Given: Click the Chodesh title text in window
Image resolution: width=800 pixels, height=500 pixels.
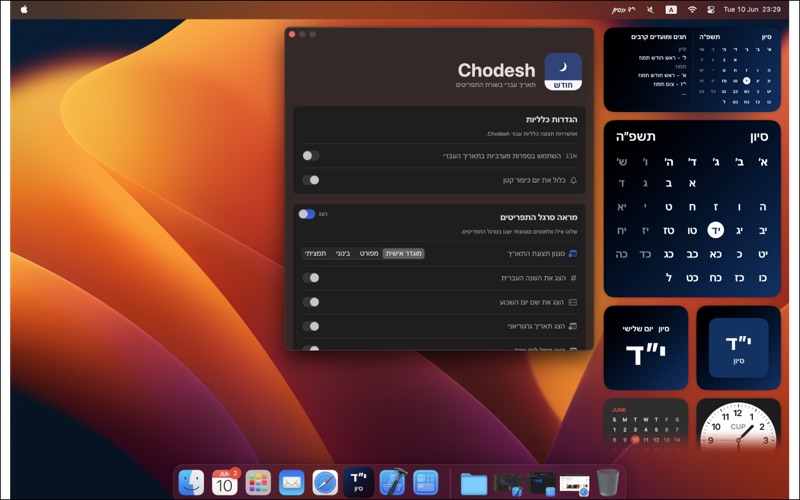Looking at the screenshot, I should [x=496, y=70].
